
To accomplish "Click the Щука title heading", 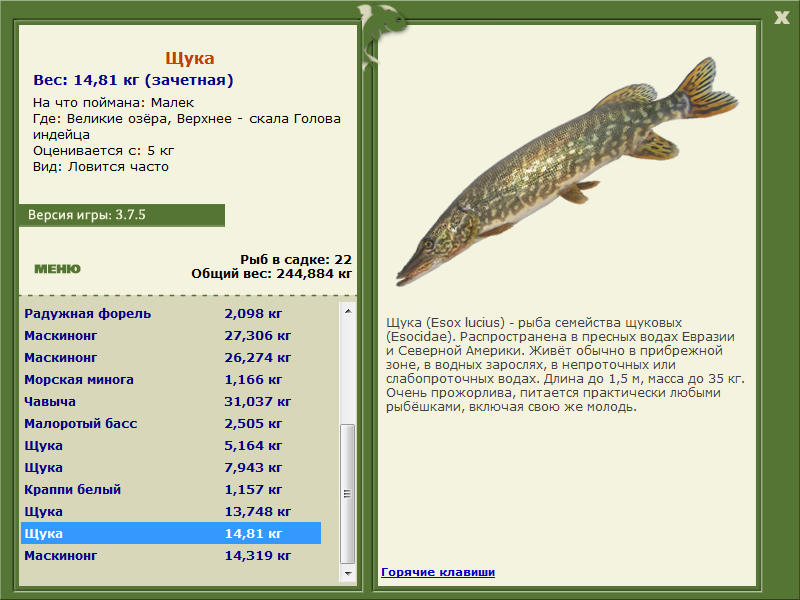I will click(189, 58).
